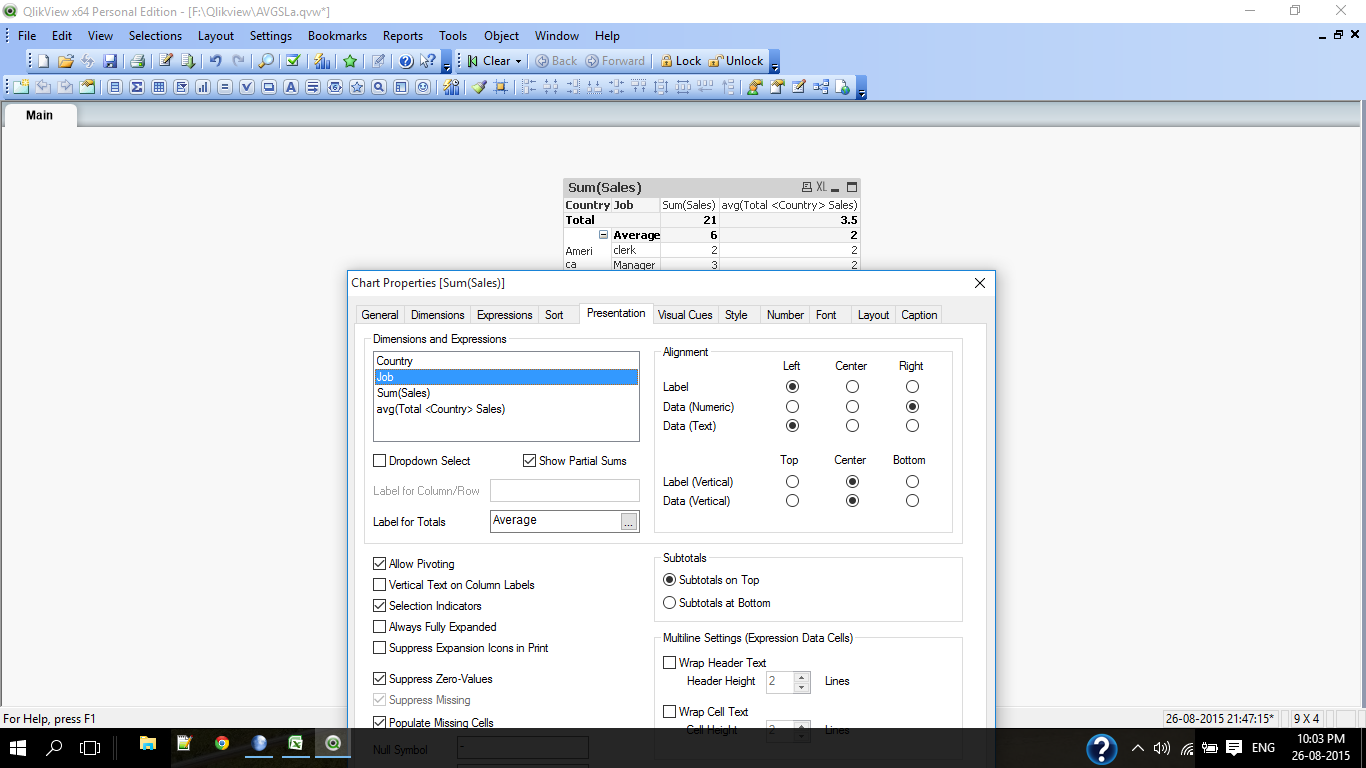Switch to Visual Cues tab
Screen dimensions: 1366x768
pos(685,315)
